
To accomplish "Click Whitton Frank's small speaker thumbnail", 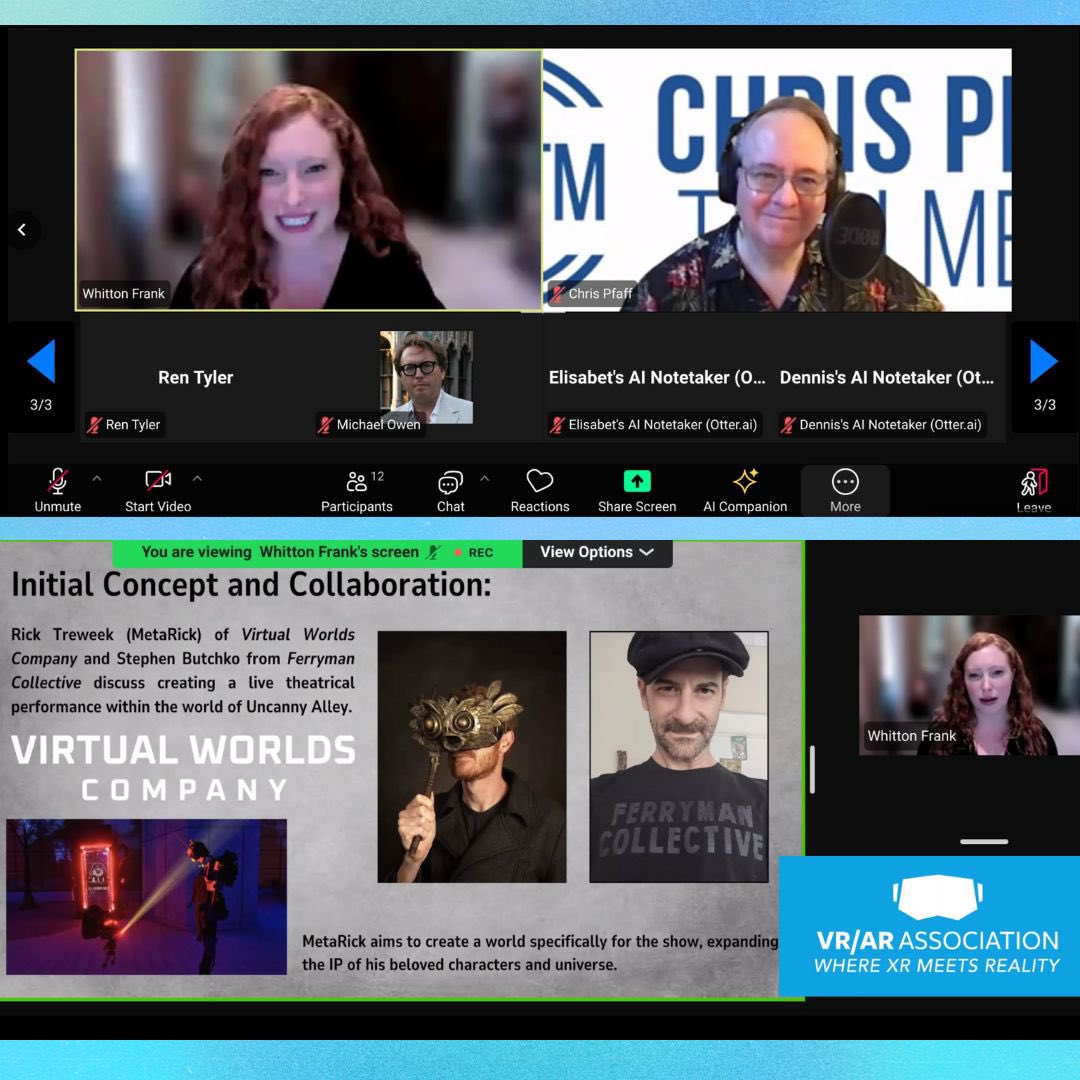I will [969, 685].
